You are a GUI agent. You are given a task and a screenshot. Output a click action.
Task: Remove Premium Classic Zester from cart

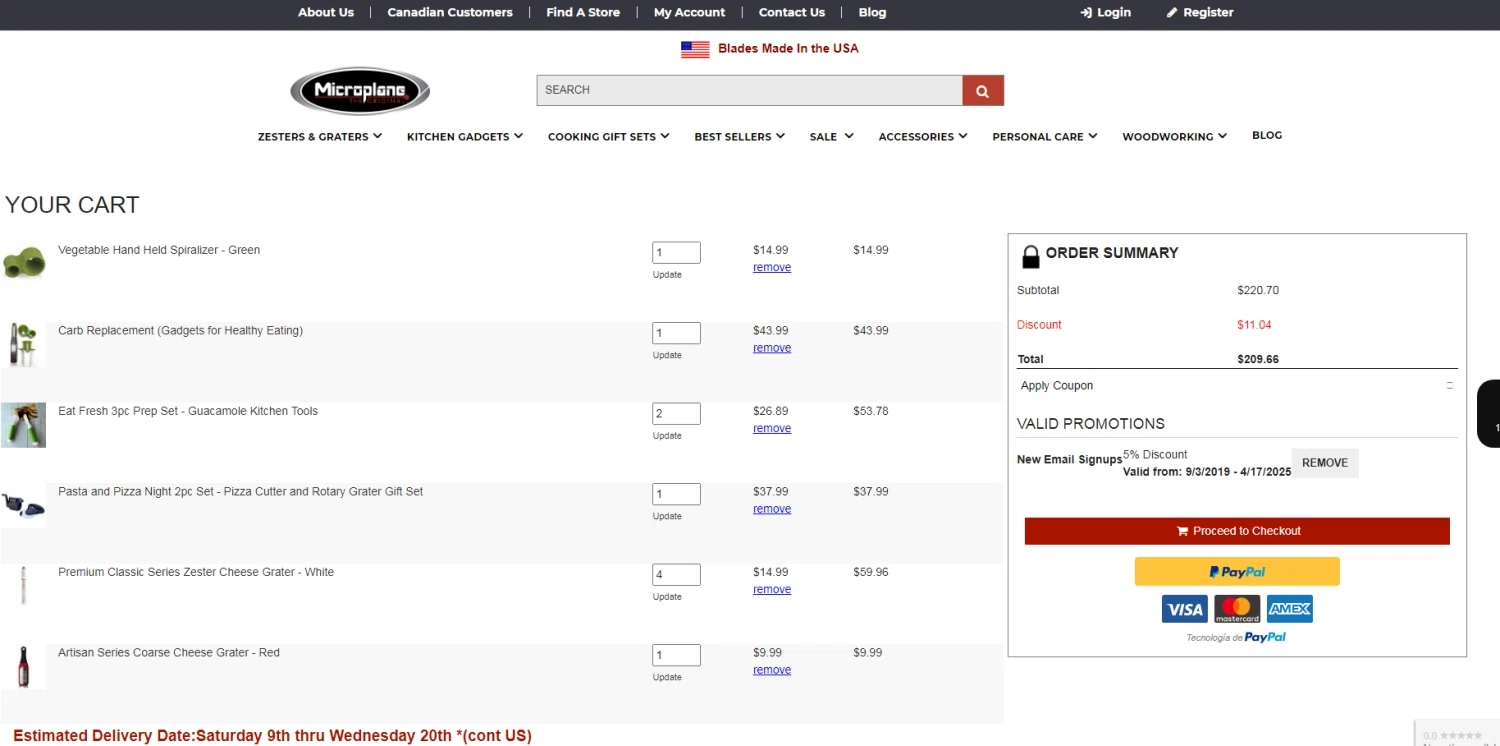point(772,590)
